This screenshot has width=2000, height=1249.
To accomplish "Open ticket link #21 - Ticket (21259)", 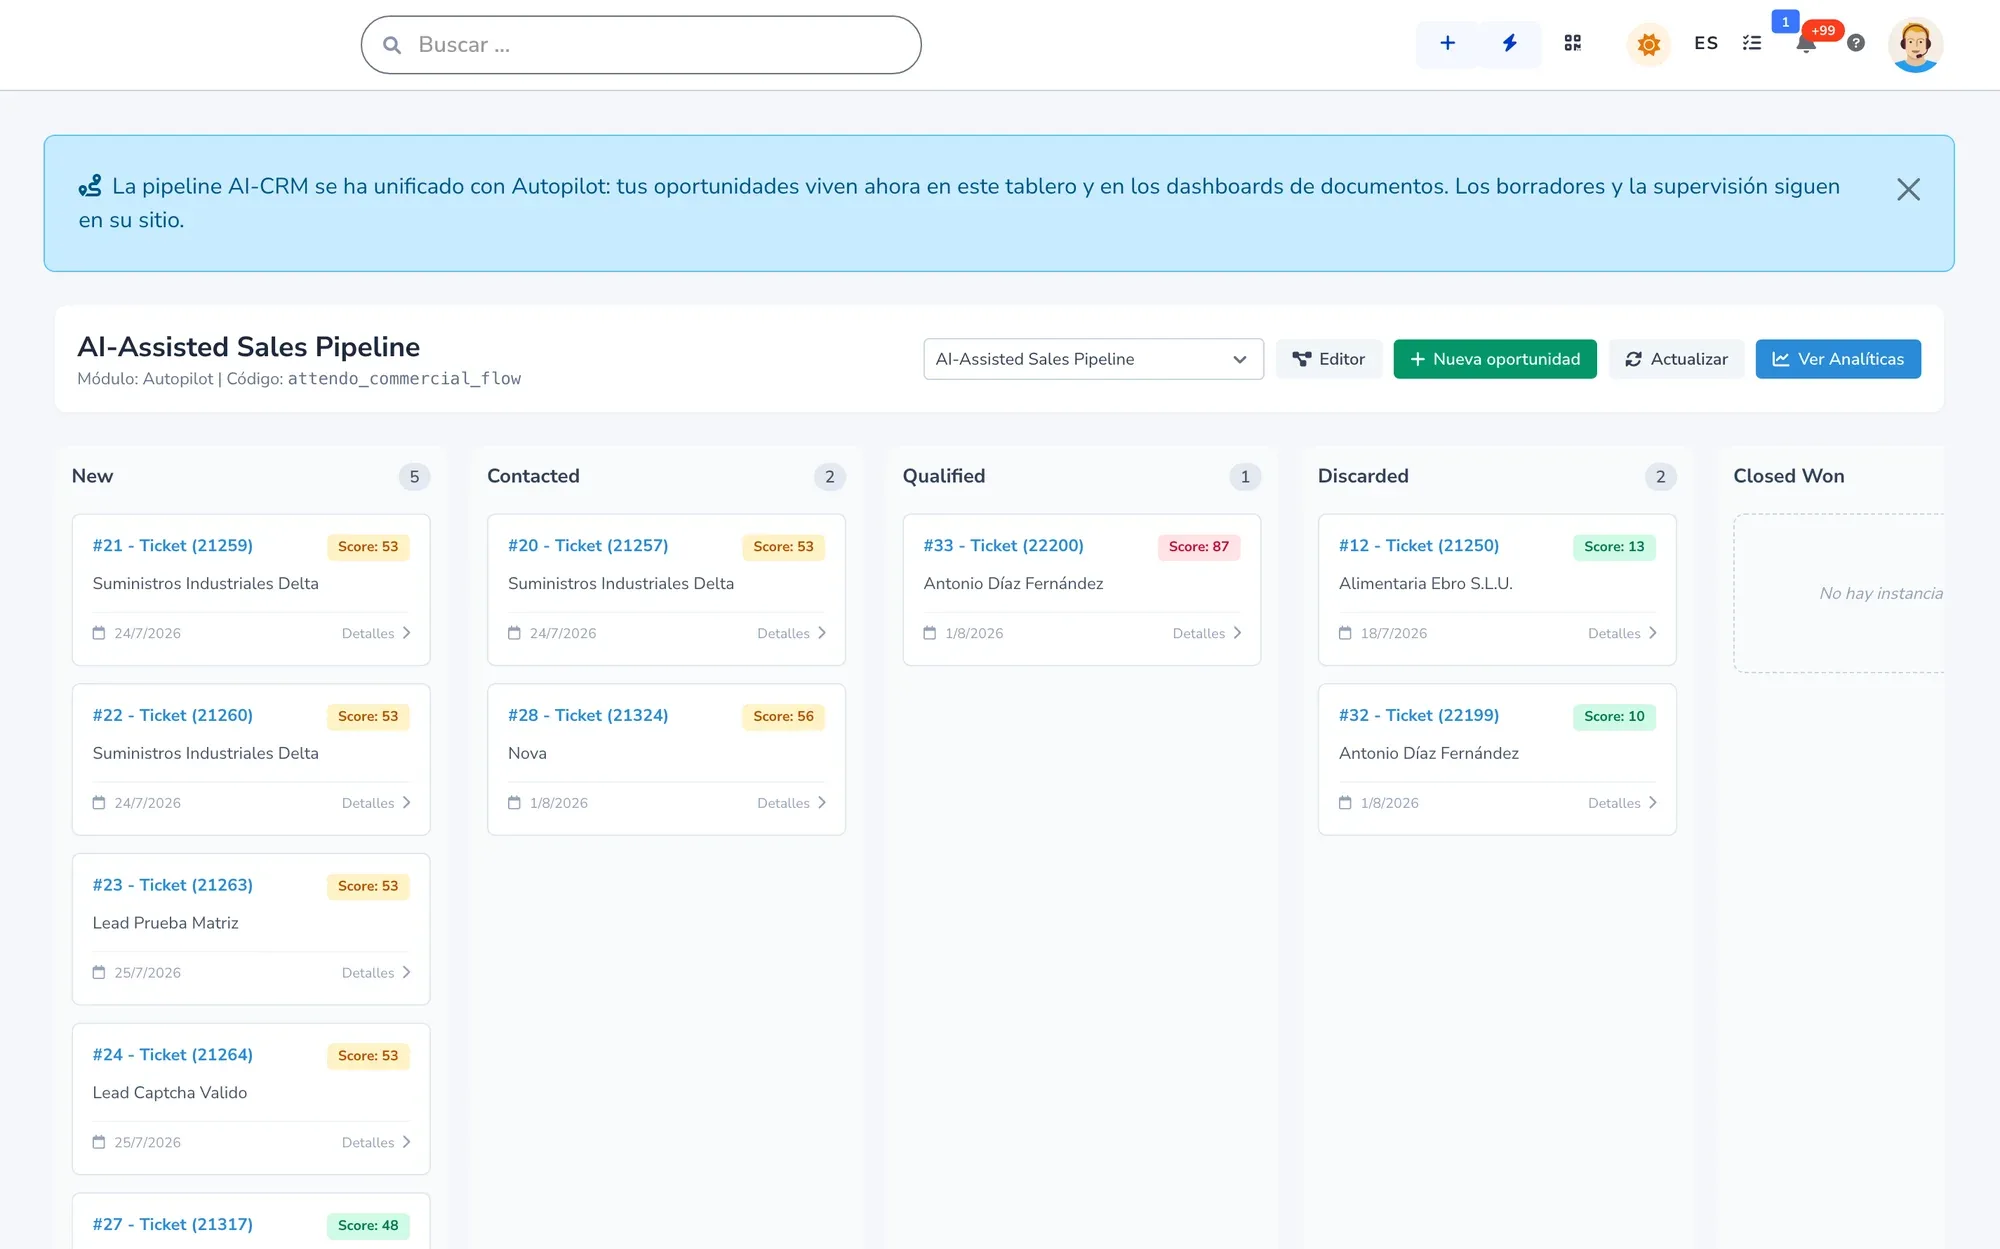I will pos(172,545).
